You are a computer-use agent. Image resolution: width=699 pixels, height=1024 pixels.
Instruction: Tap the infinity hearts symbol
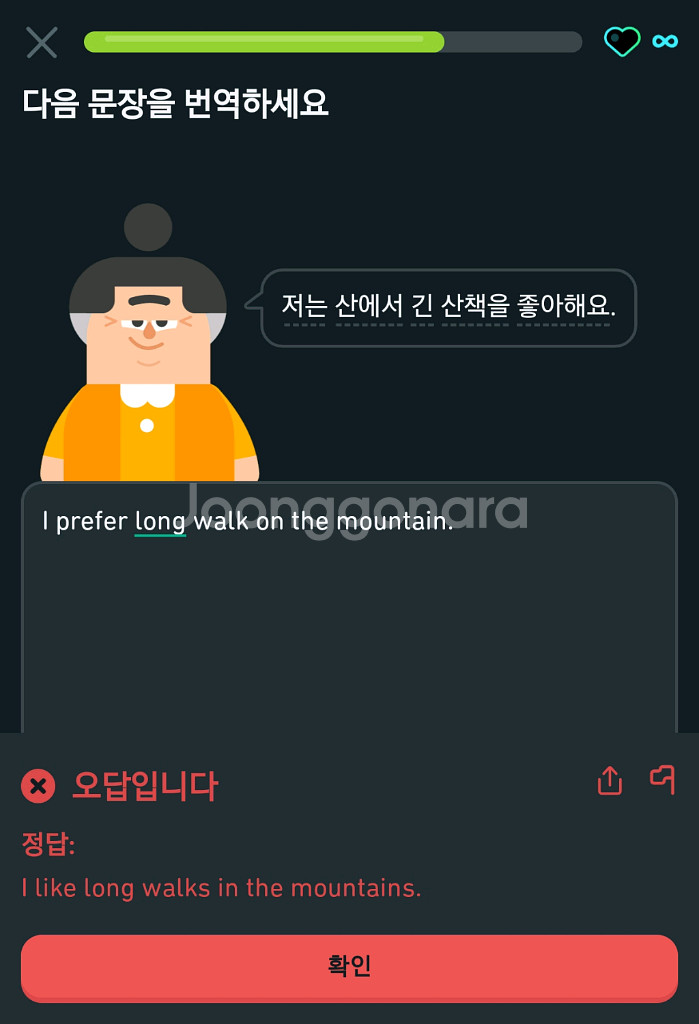pos(665,41)
